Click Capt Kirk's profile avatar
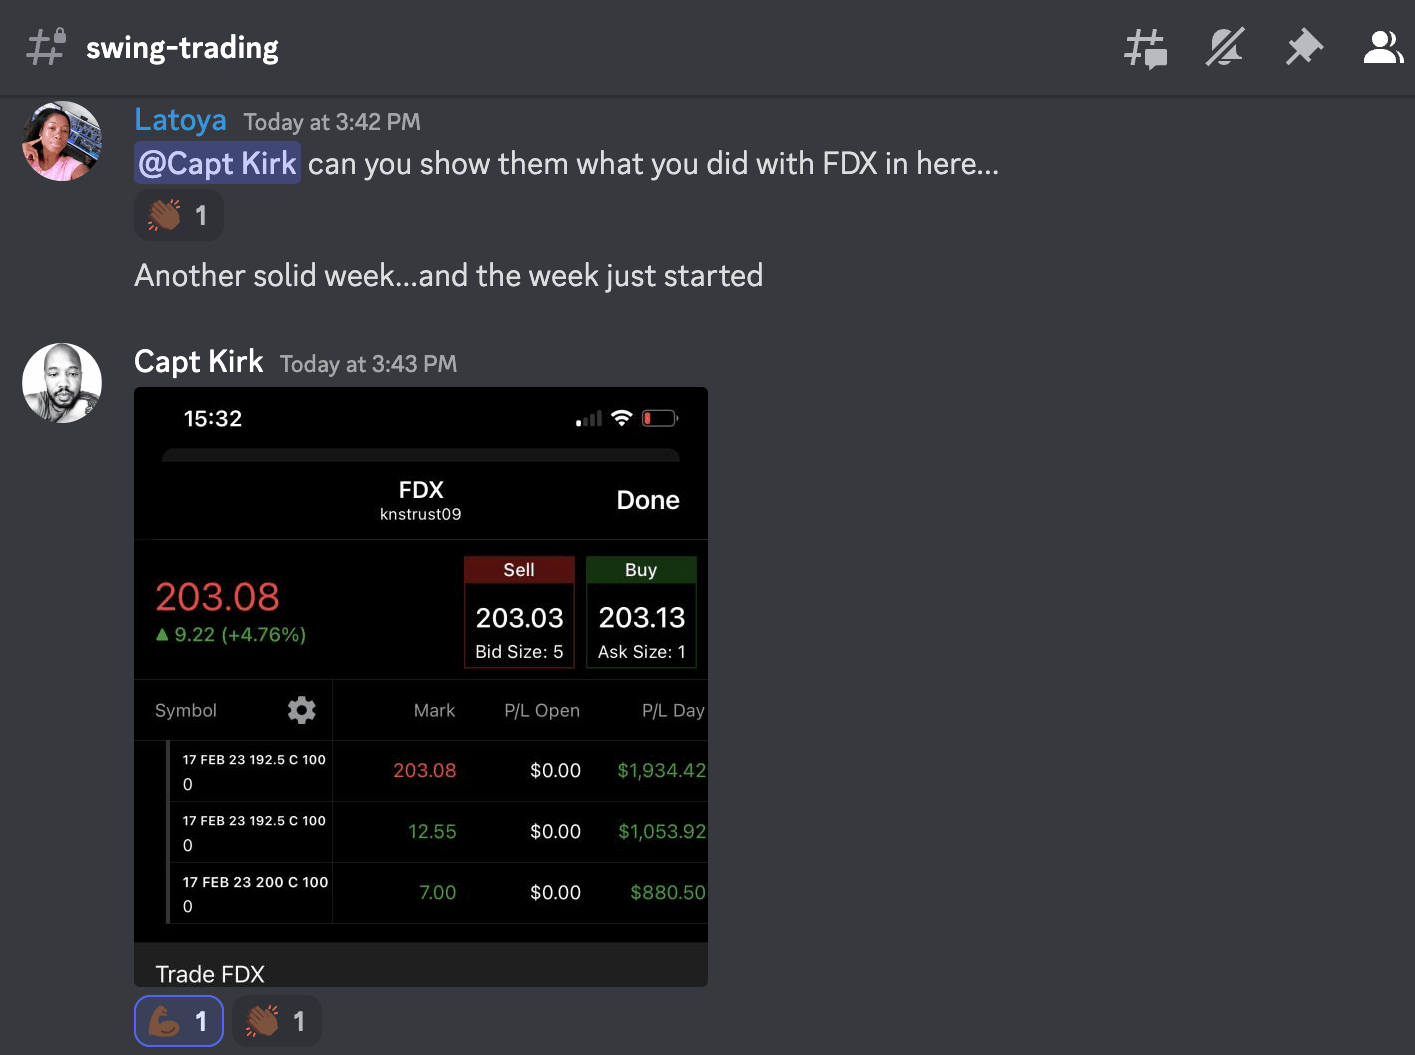Viewport: 1415px width, 1055px height. (x=62, y=383)
